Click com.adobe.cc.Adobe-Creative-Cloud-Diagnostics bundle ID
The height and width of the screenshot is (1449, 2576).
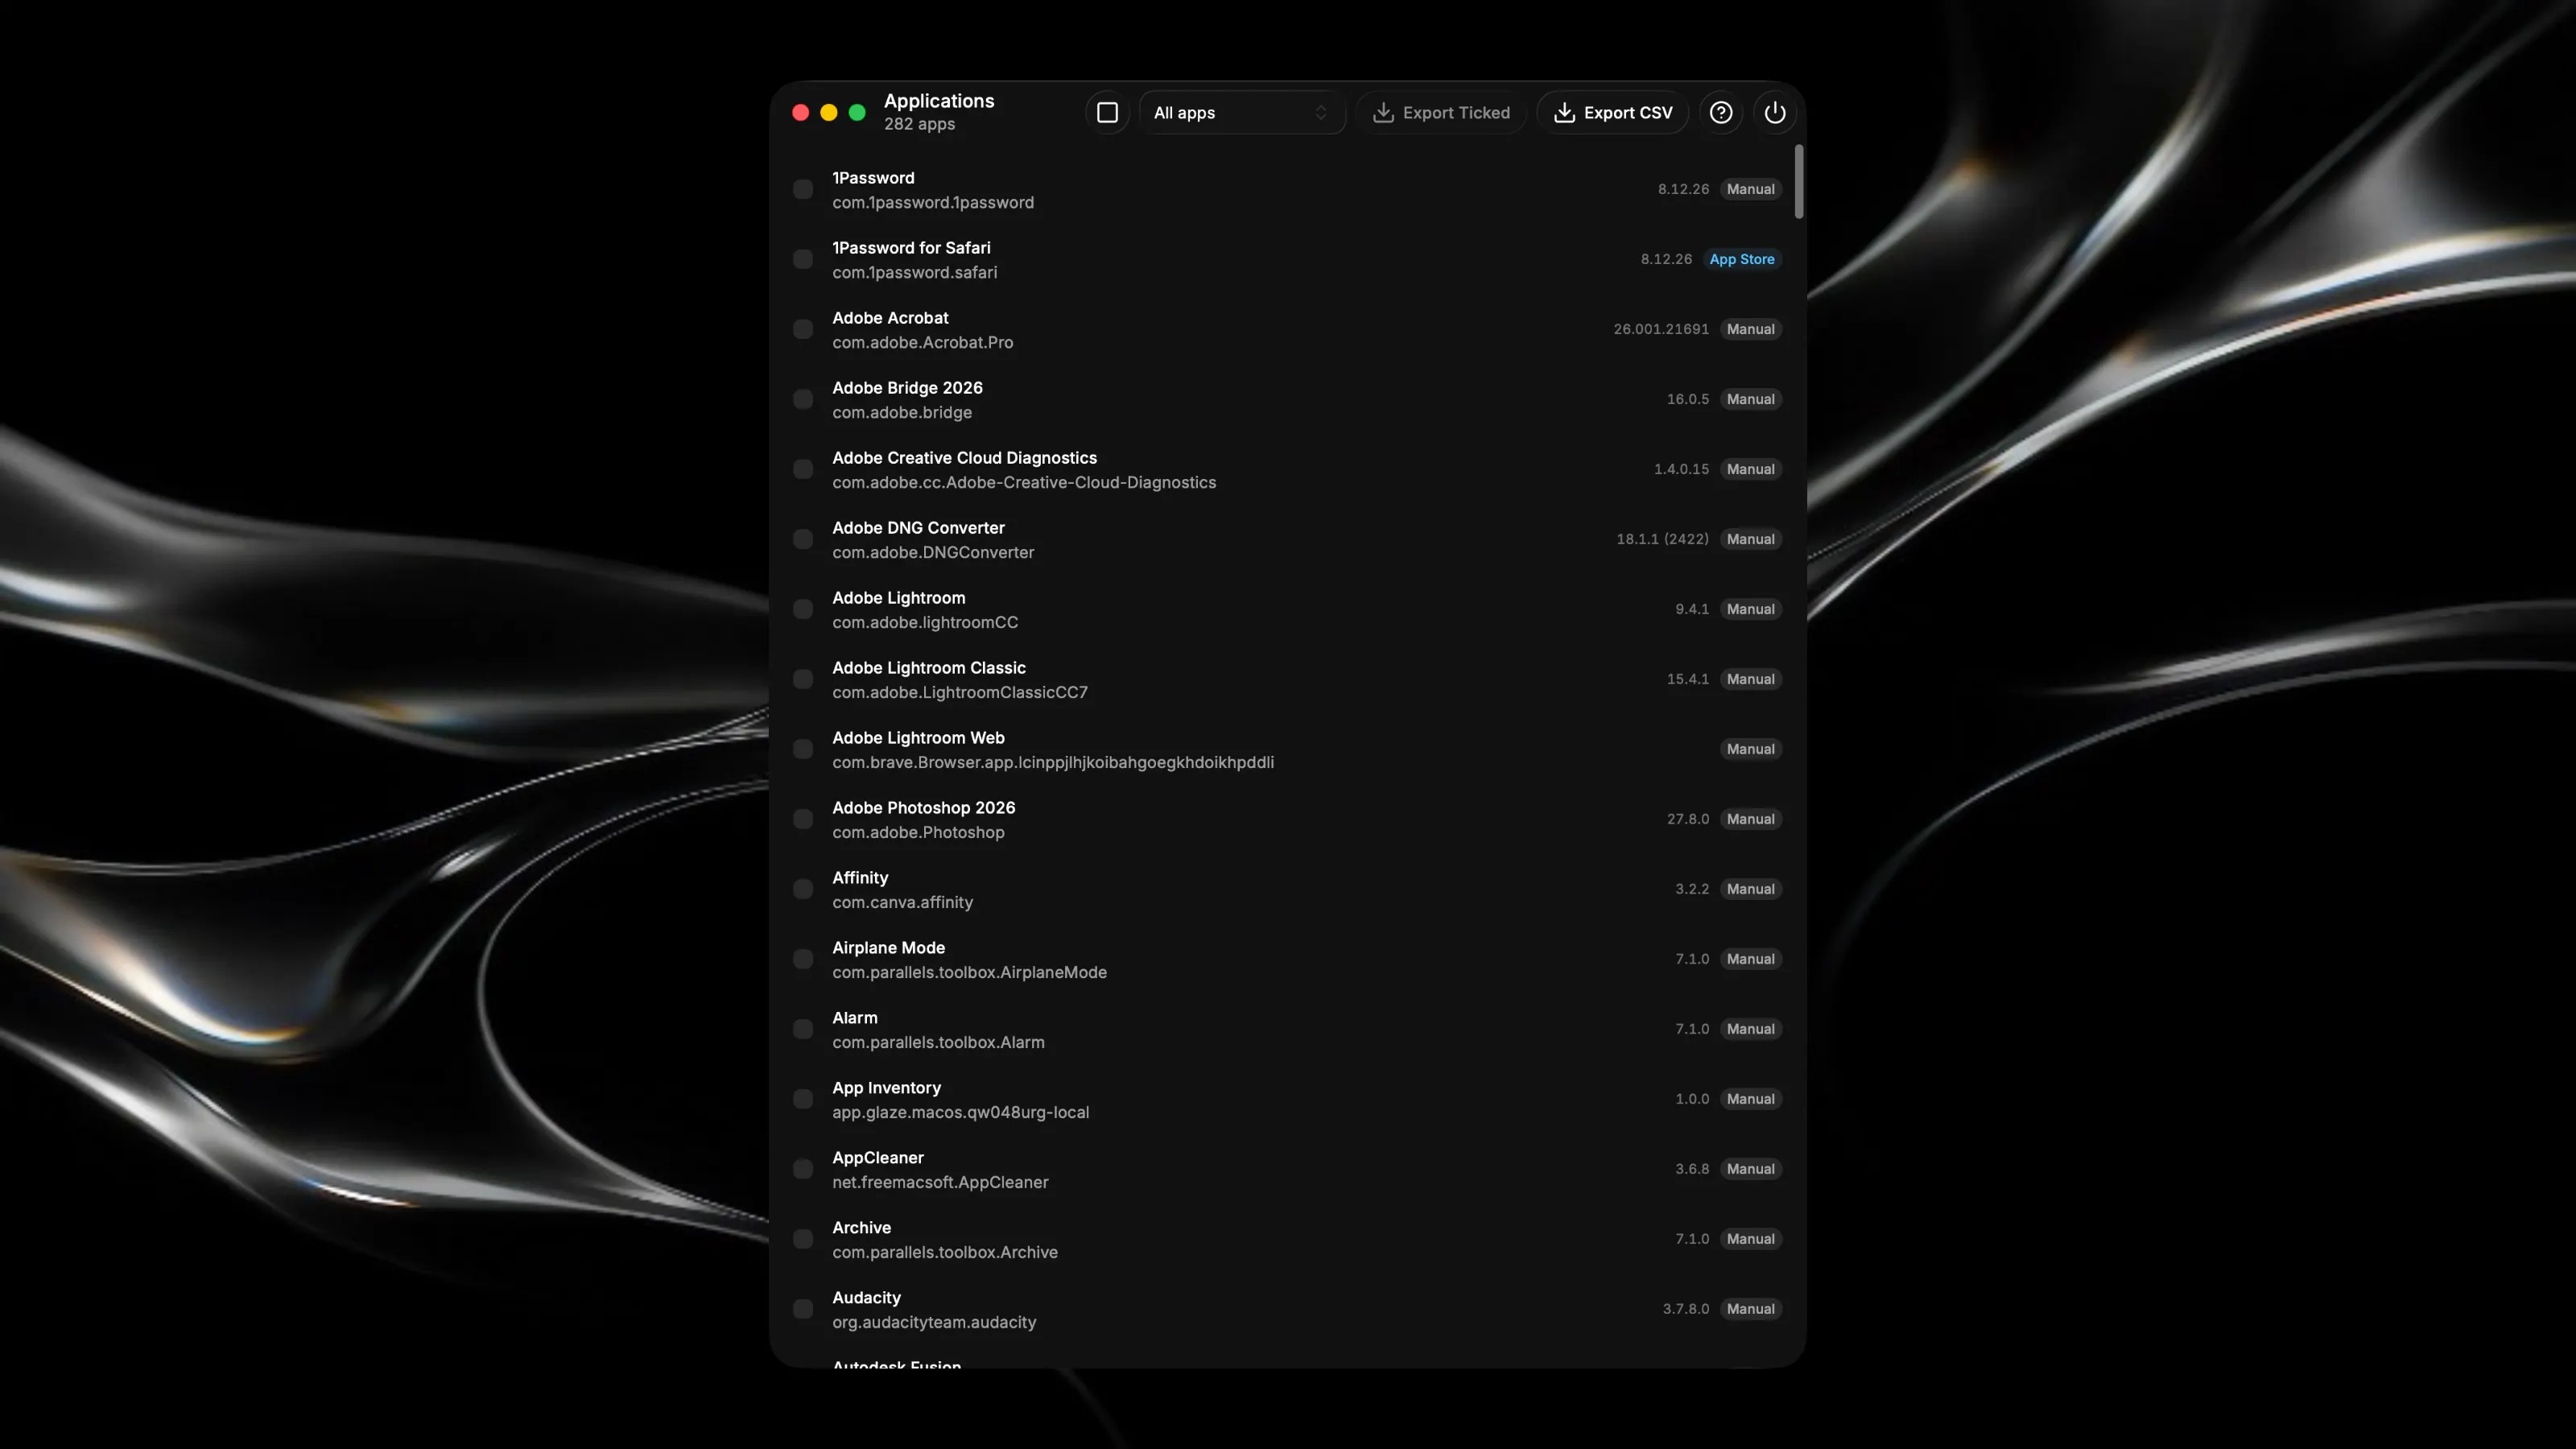click(1024, 482)
